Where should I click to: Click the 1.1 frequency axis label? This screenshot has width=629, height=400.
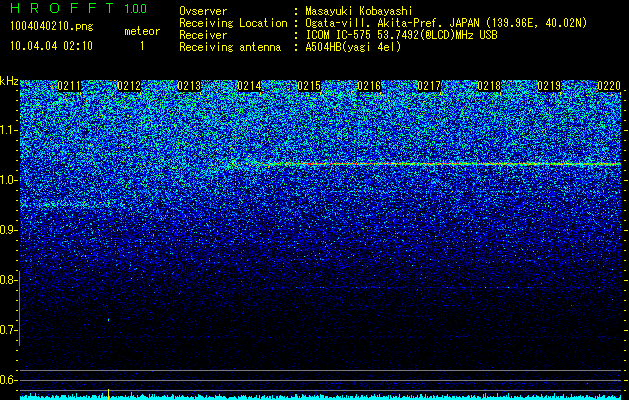click(9, 130)
